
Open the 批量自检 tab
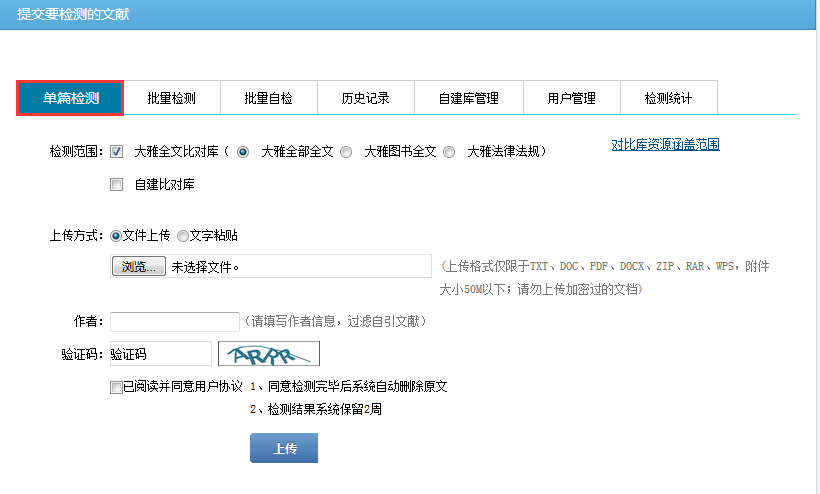tap(268, 98)
